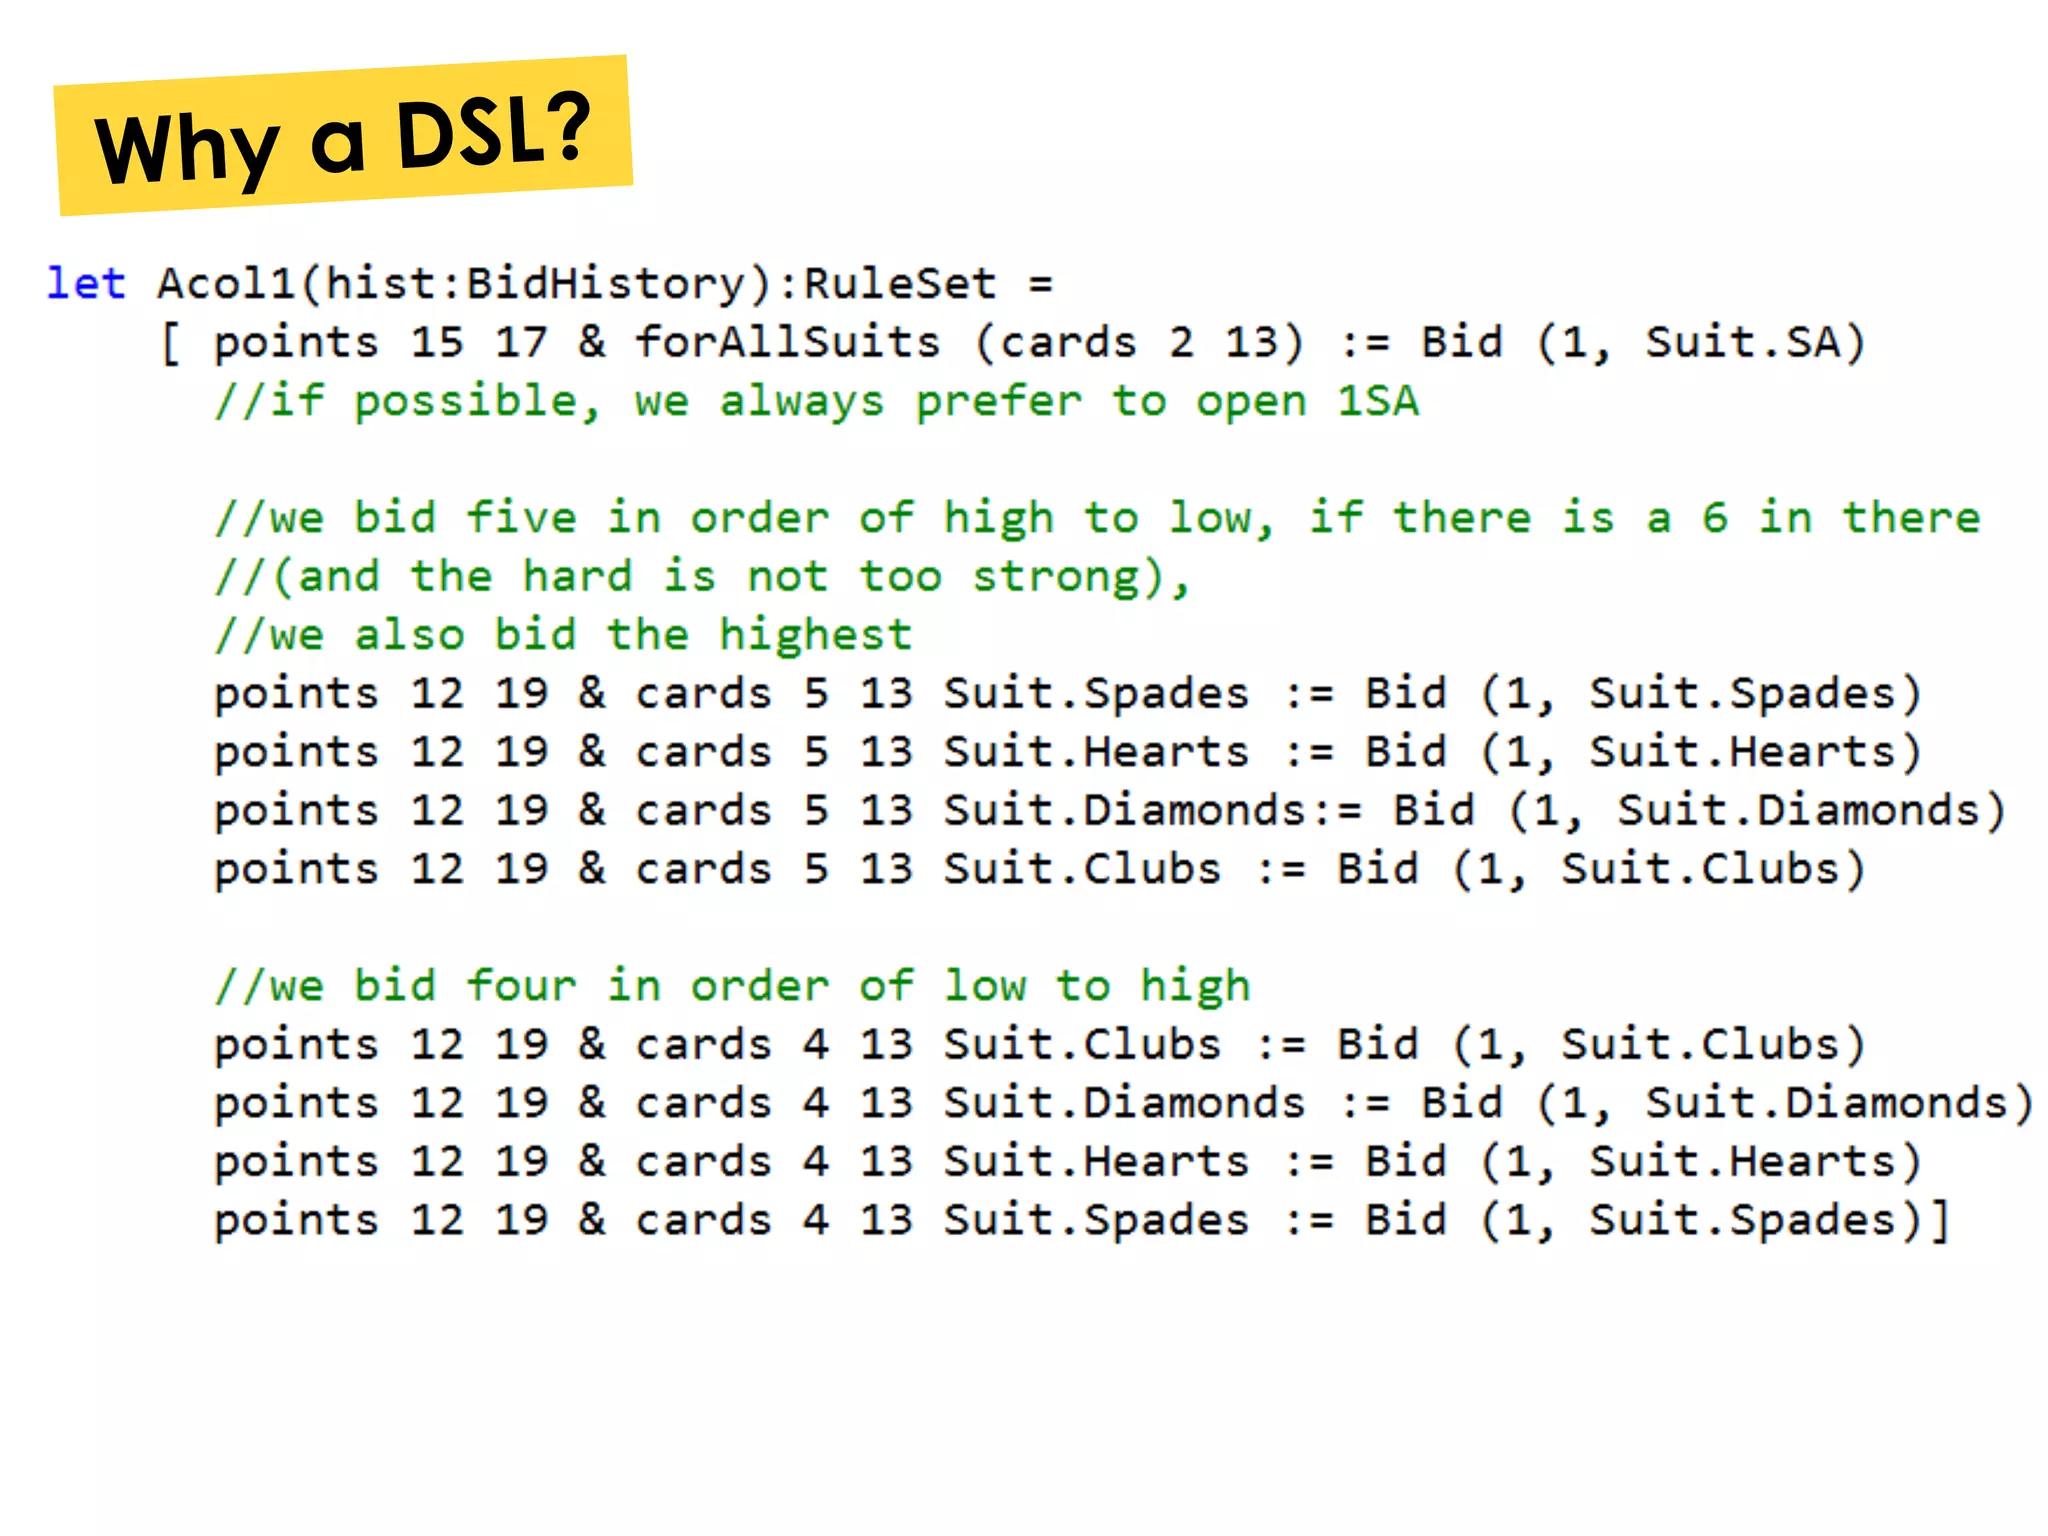Click the 'let' keyword in the code

86,284
